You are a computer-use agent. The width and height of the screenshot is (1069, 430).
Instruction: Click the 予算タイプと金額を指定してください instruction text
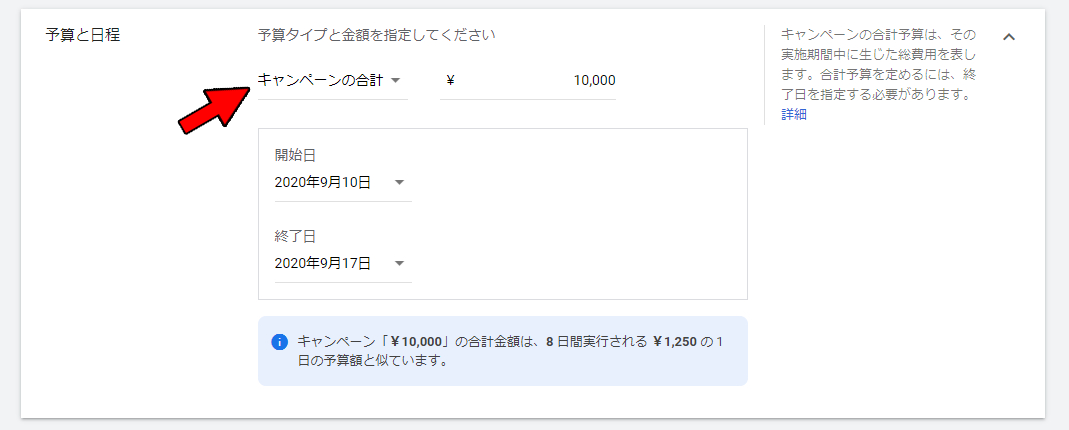377,35
